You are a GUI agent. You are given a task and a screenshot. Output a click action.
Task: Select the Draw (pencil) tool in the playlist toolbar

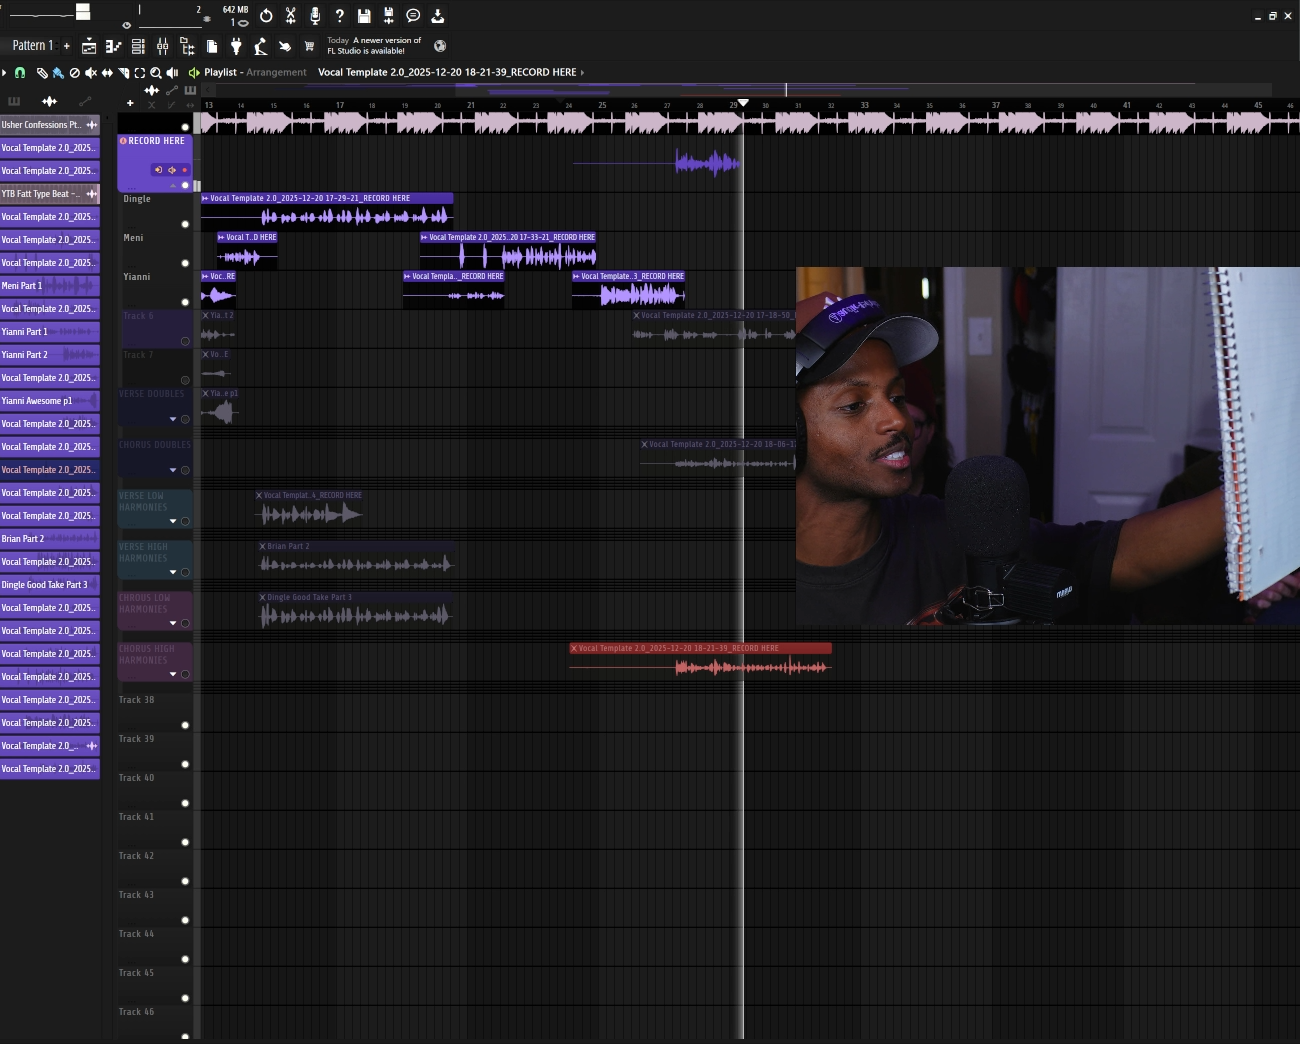43,73
